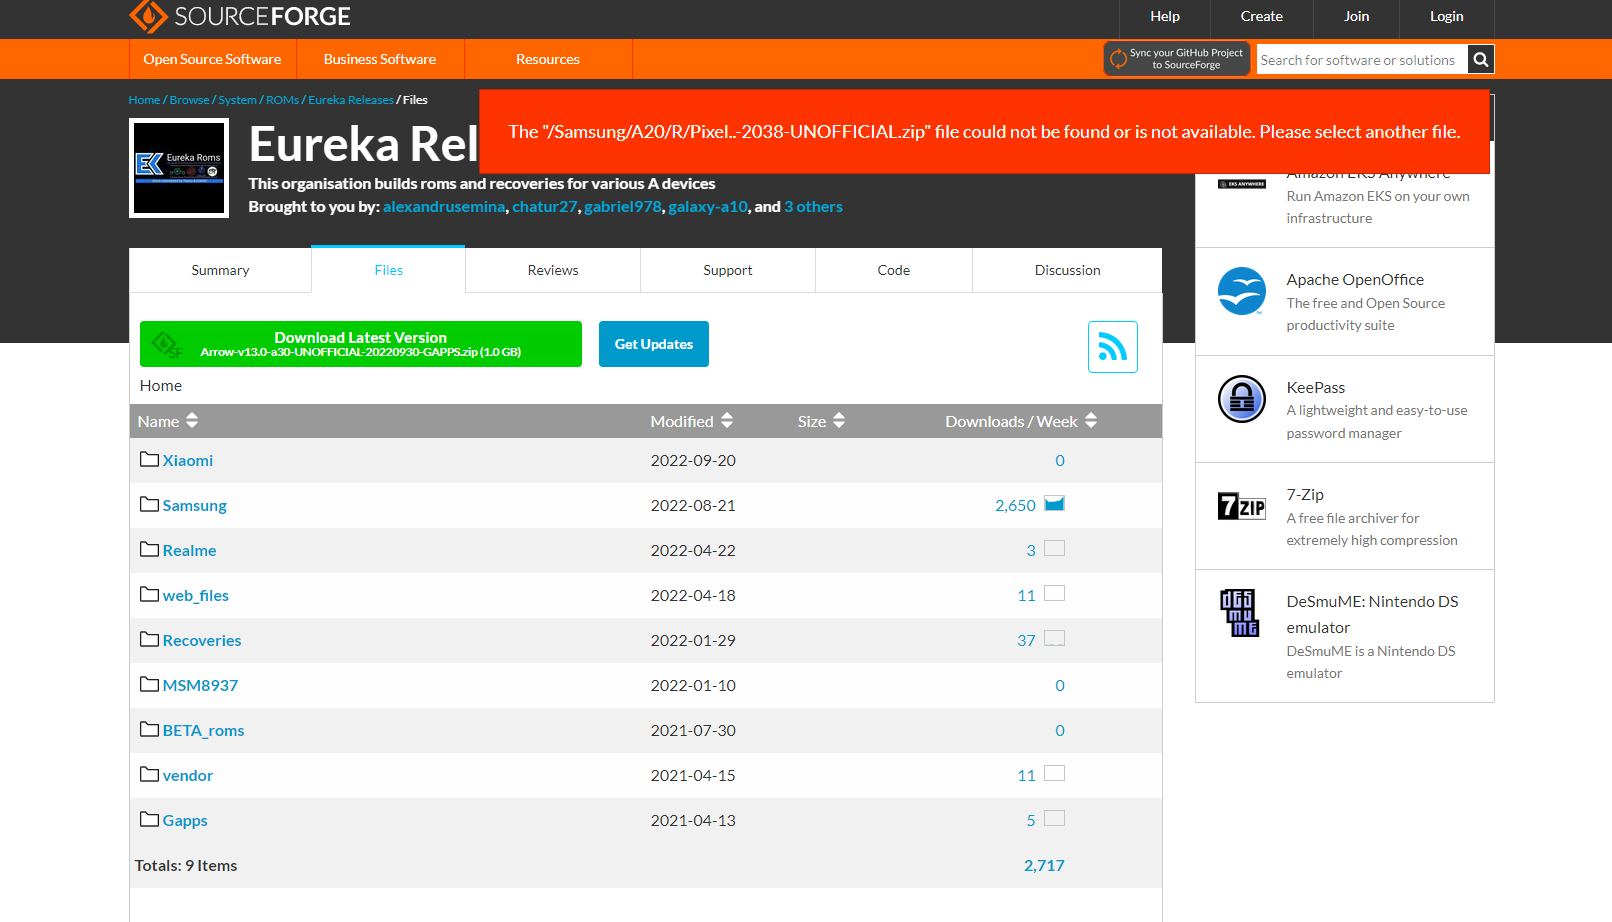Viewport: 1612px width, 922px height.
Task: Click the search magnifier button
Action: [x=1481, y=59]
